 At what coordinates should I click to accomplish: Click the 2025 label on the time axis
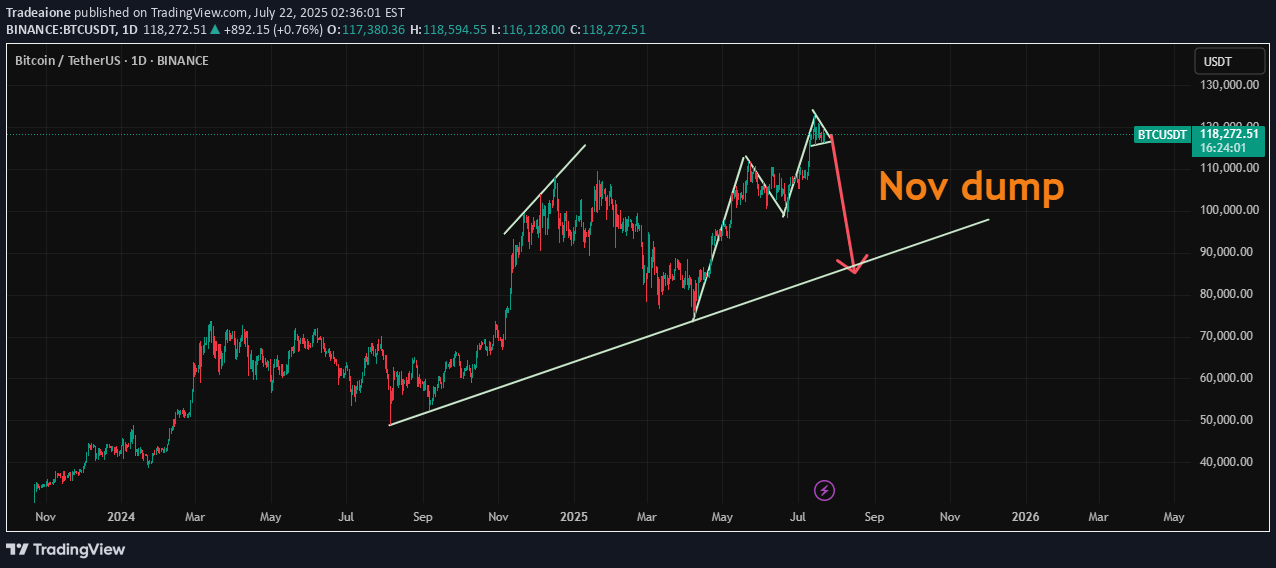click(573, 517)
